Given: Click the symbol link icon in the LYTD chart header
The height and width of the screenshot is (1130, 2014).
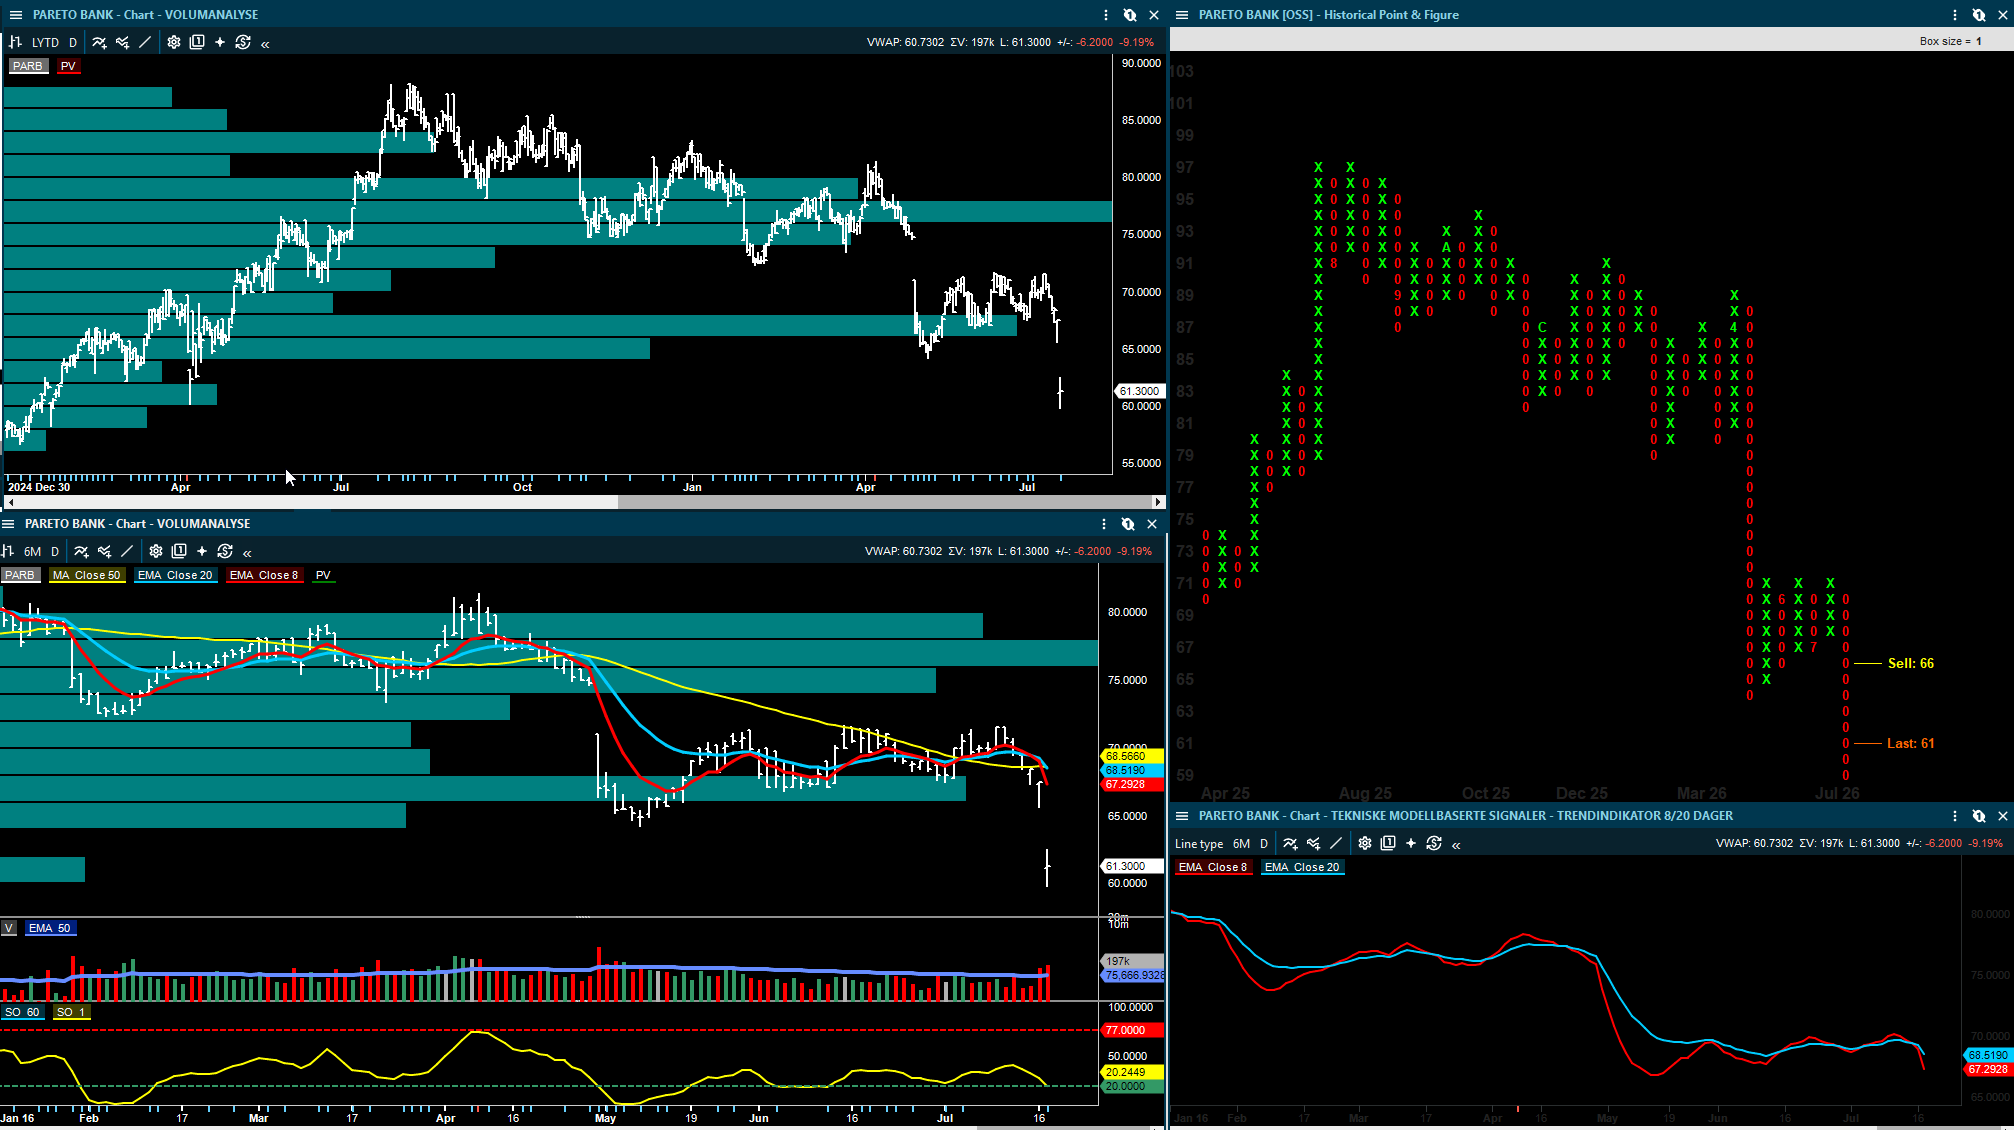Looking at the screenshot, I should 1130,15.
